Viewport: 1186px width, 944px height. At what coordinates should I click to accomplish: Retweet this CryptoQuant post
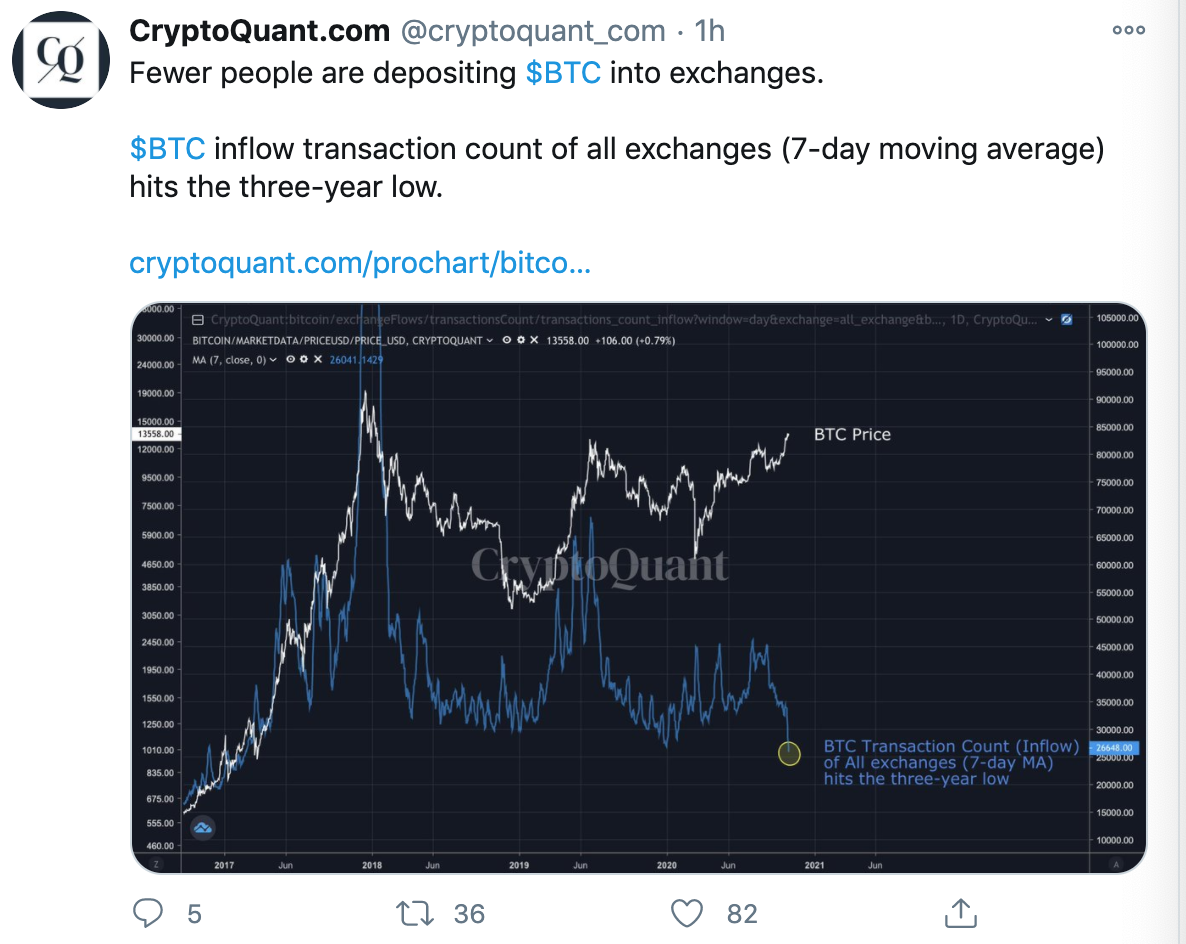(x=415, y=913)
